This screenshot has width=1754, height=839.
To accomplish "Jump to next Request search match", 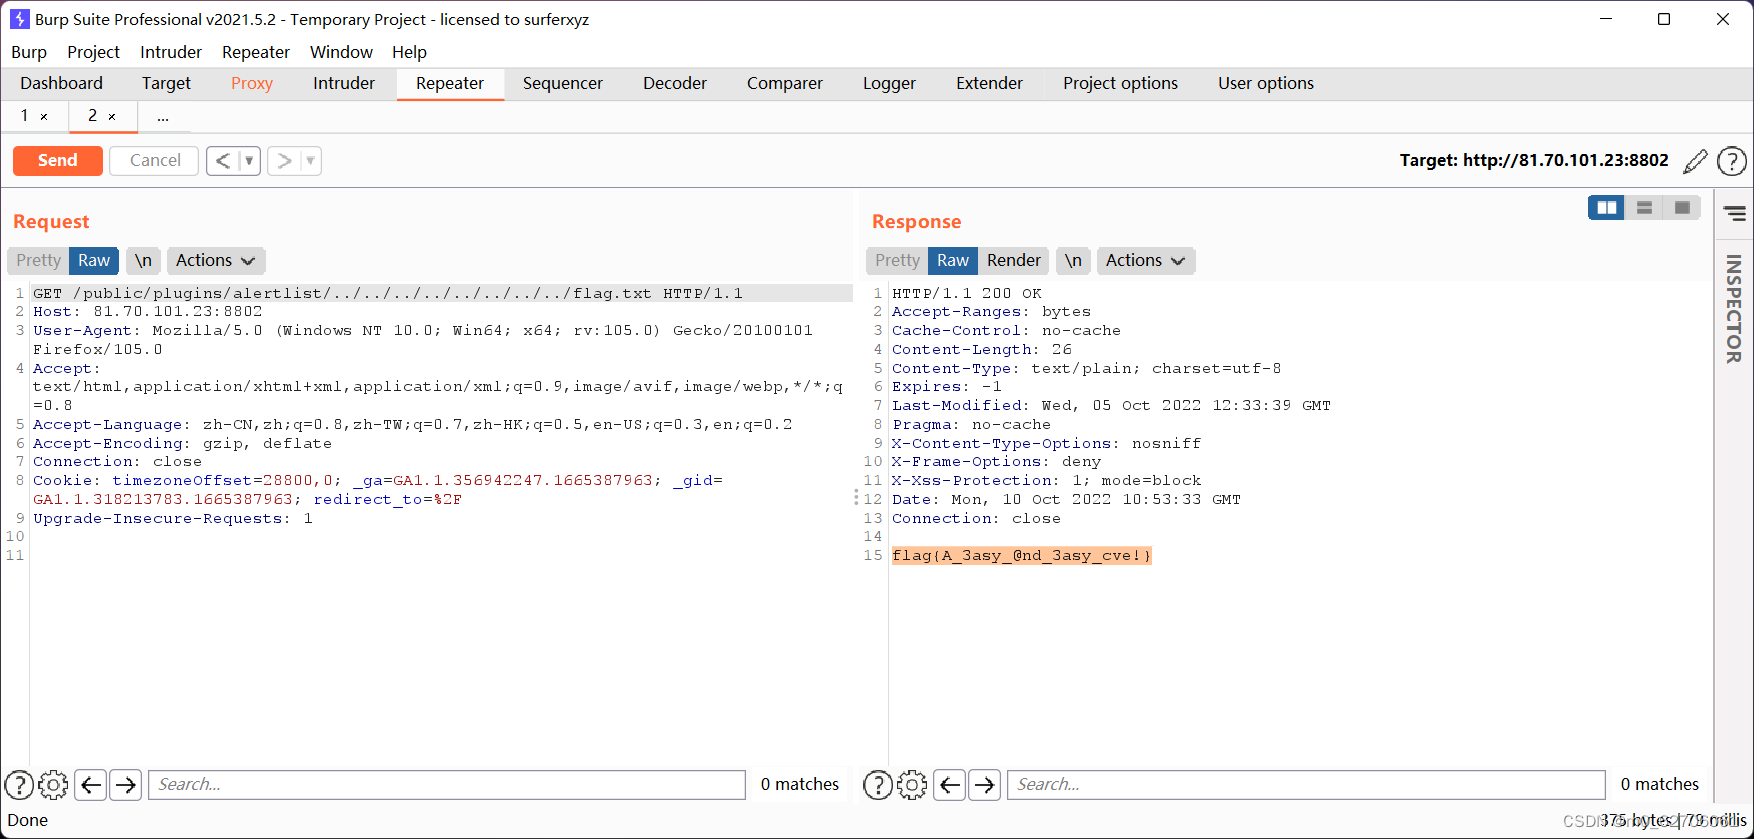I will click(126, 785).
